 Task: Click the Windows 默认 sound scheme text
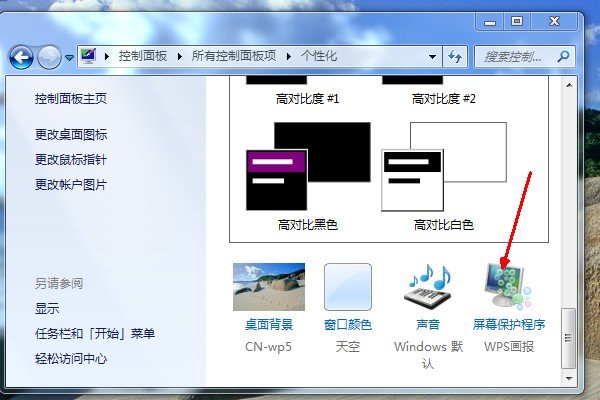428,355
